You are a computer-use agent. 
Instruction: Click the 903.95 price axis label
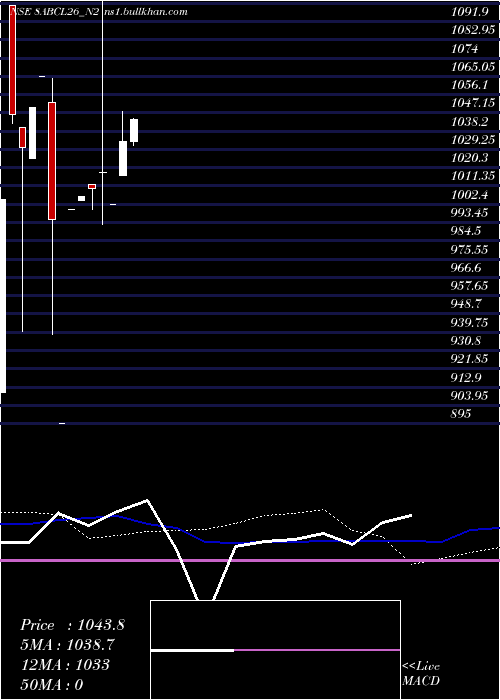(x=469, y=396)
